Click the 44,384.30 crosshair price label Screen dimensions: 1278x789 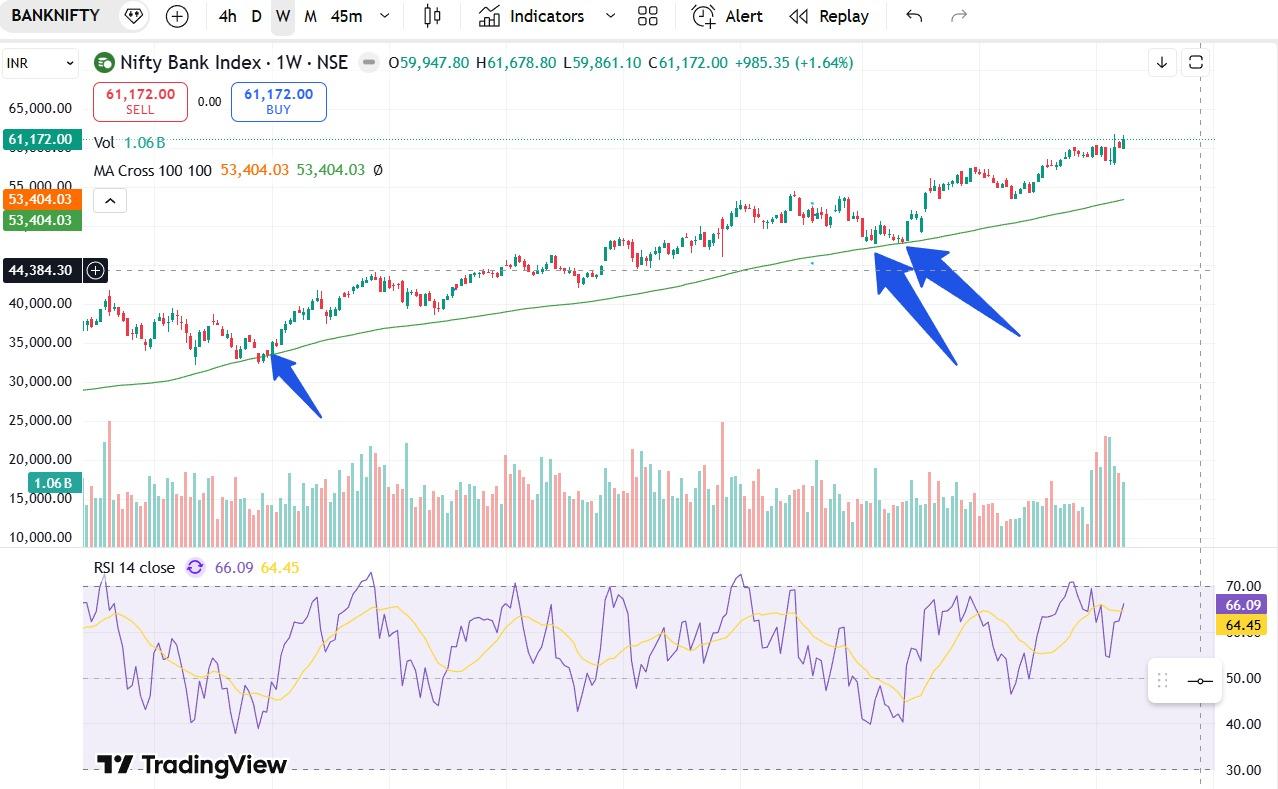(41, 270)
